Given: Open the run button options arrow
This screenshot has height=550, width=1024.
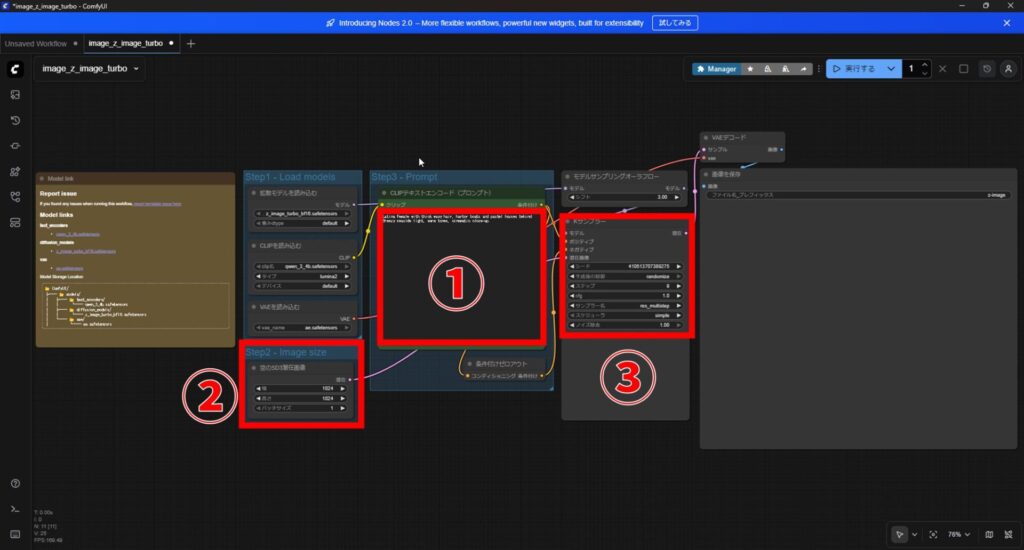Looking at the screenshot, I should pyautogui.click(x=891, y=69).
